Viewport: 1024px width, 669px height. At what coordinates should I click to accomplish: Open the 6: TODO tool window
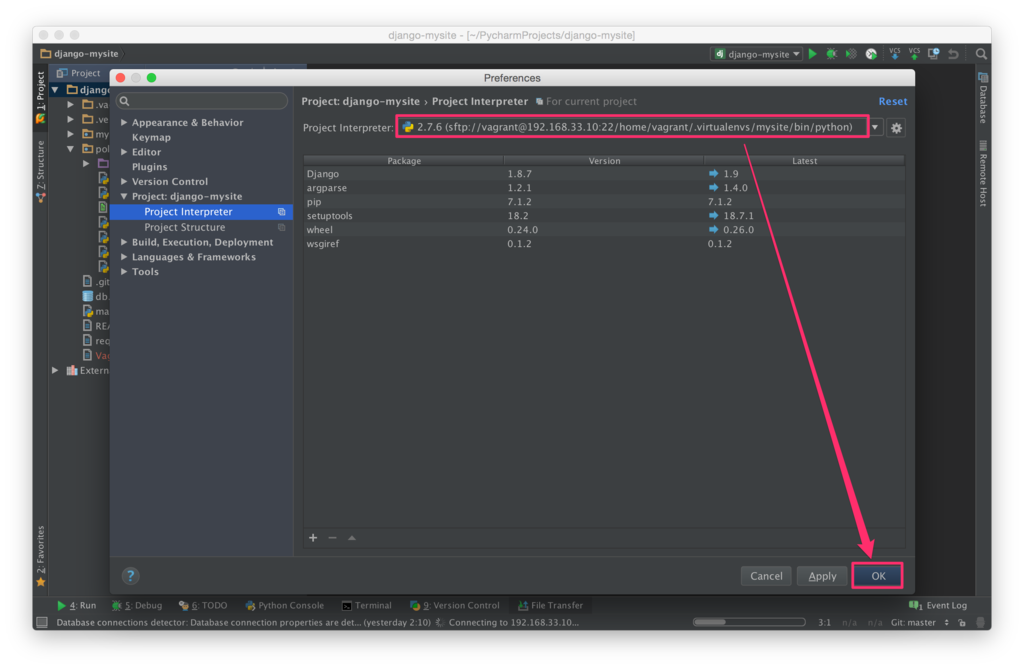[203, 606]
